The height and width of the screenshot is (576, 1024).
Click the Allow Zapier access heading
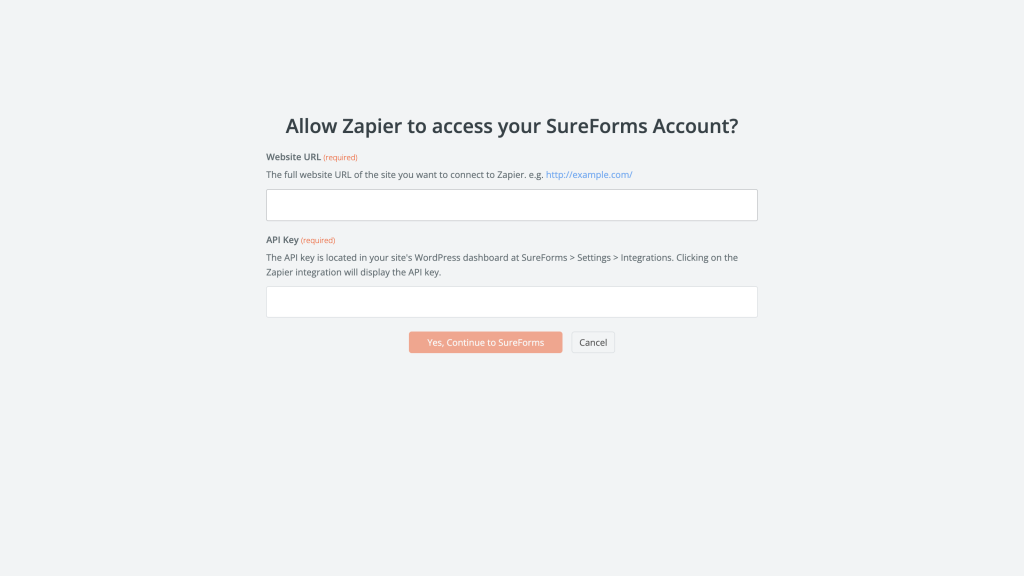(x=511, y=126)
